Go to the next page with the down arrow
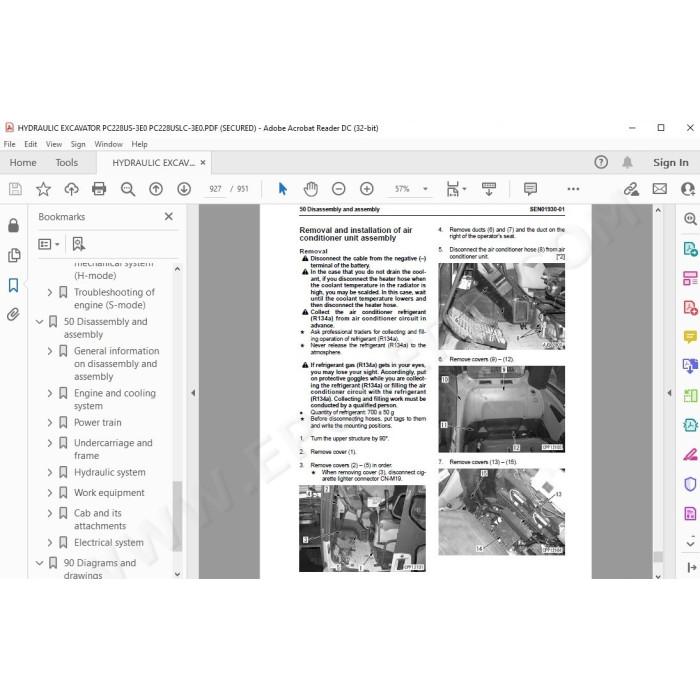The image size is (700, 700). pos(184,189)
